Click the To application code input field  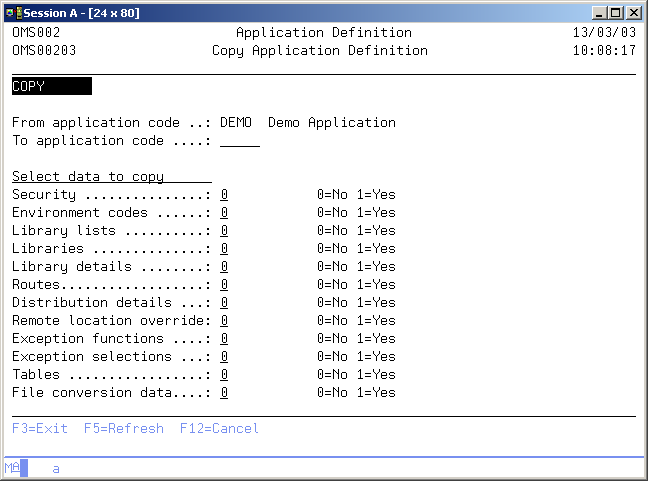pos(239,141)
